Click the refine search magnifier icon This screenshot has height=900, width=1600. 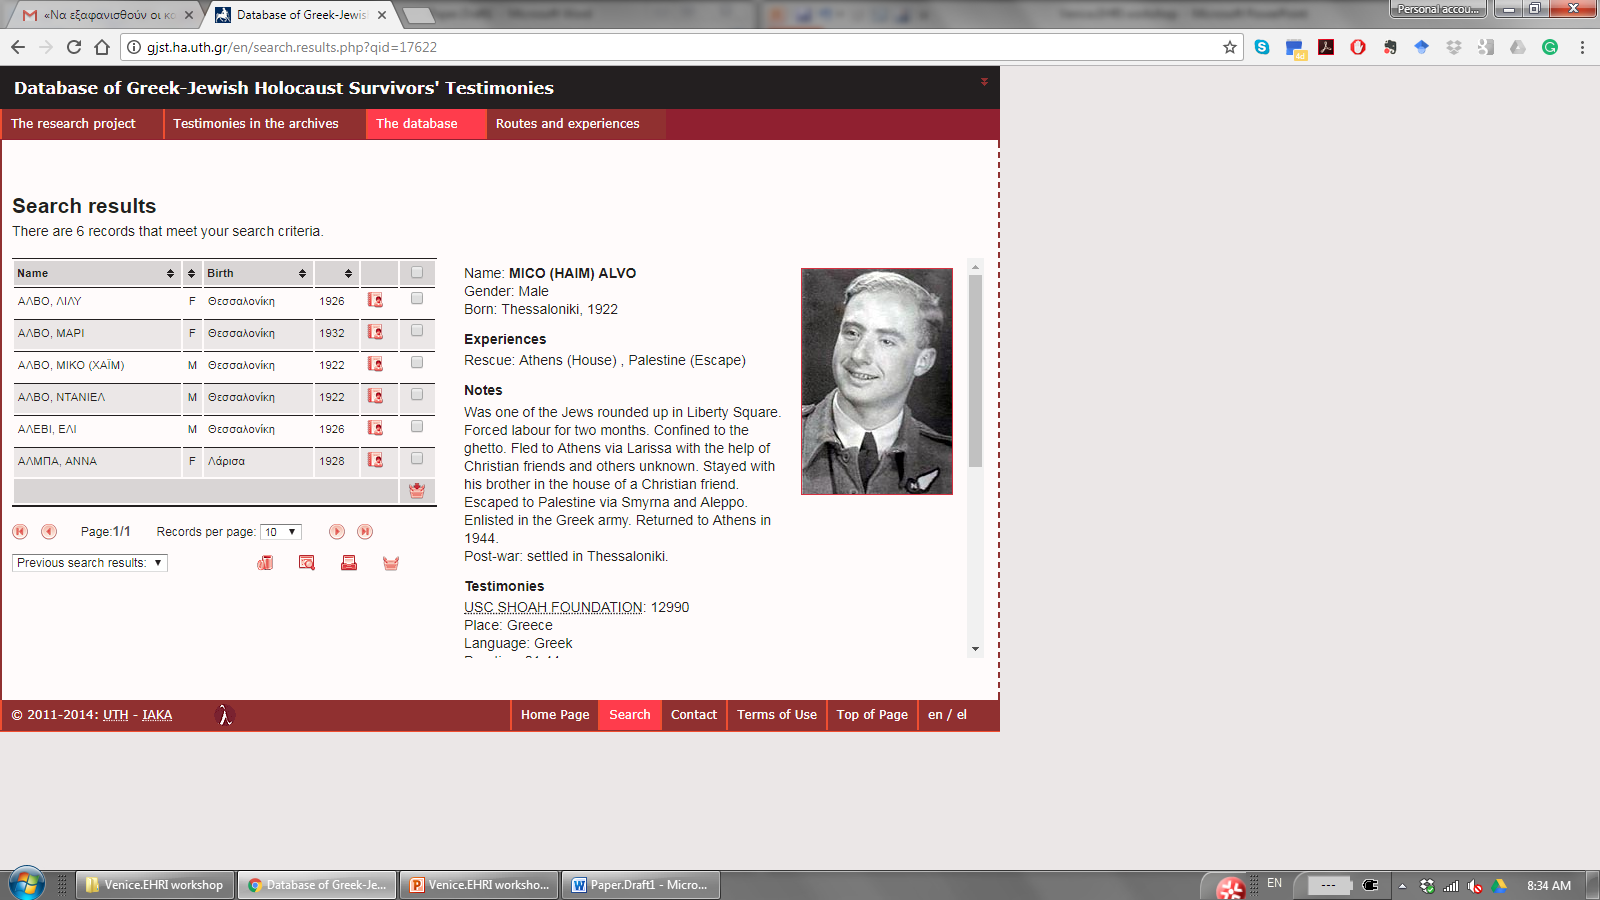click(307, 563)
